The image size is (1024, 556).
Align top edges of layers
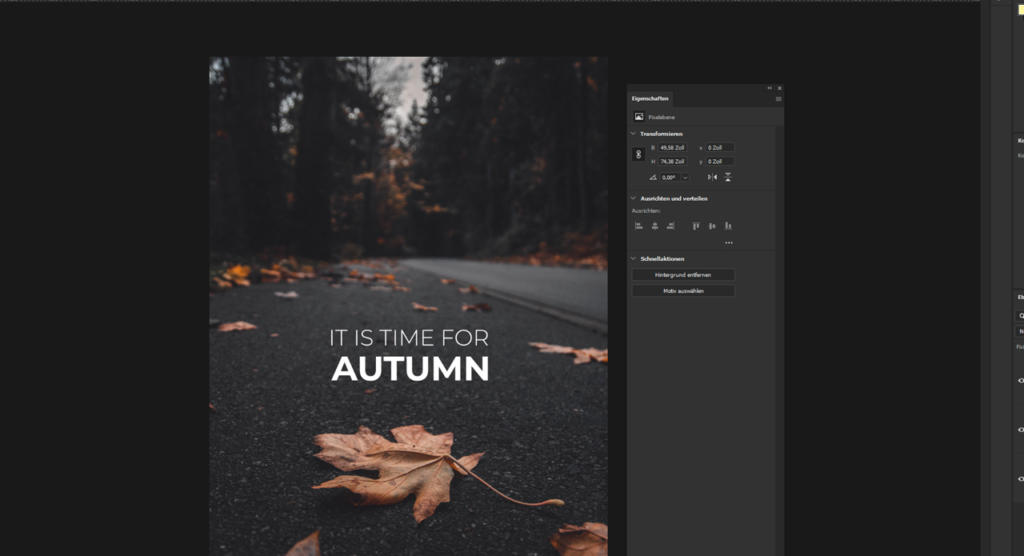(696, 226)
